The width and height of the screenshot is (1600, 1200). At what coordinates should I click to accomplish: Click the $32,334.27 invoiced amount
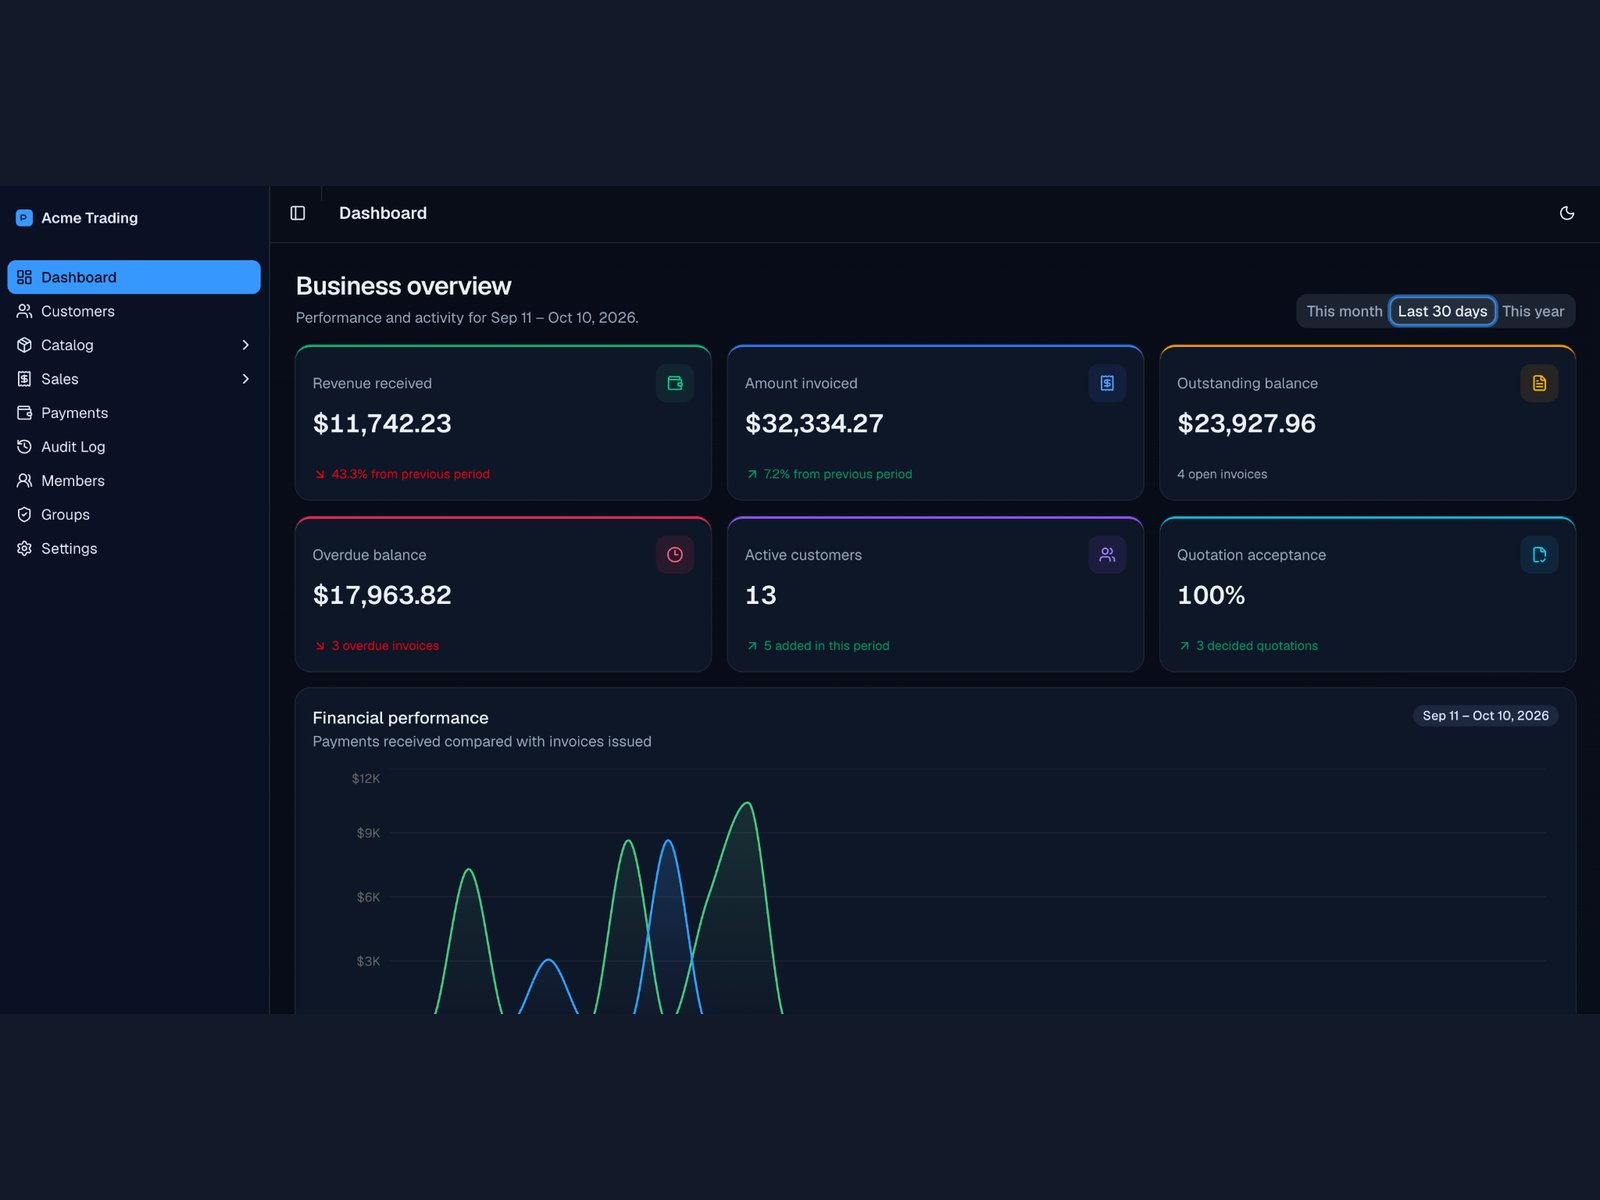814,424
